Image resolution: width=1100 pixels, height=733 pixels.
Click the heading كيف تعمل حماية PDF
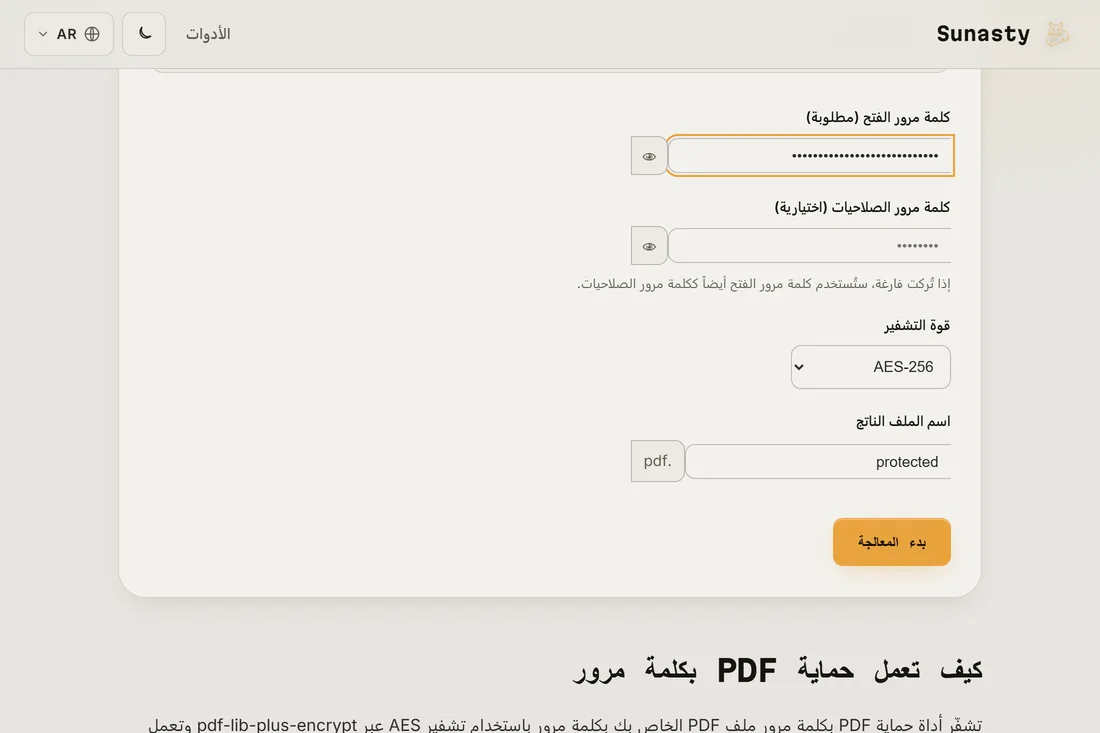coord(778,670)
